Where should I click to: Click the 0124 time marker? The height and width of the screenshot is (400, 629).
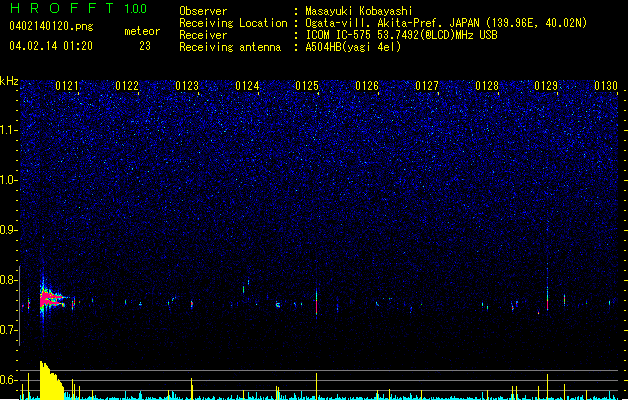247,86
